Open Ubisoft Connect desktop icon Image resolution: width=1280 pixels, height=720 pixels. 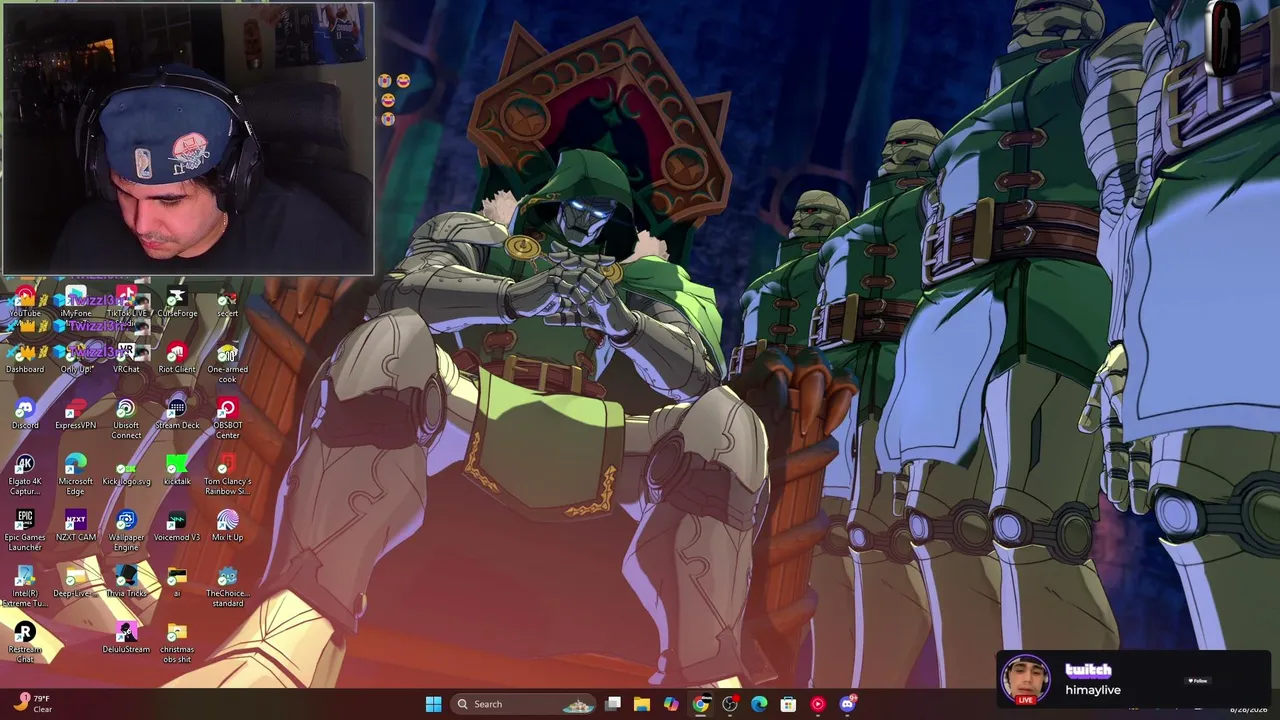126,418
